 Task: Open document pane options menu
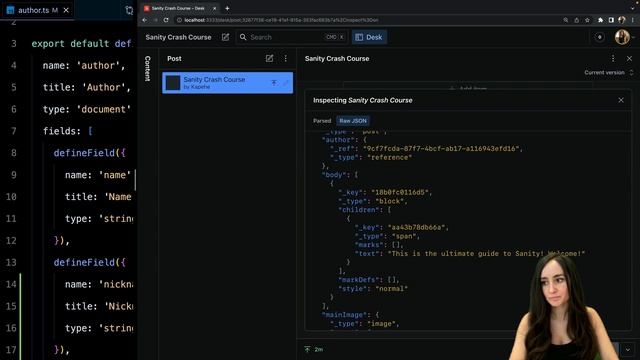point(613,58)
